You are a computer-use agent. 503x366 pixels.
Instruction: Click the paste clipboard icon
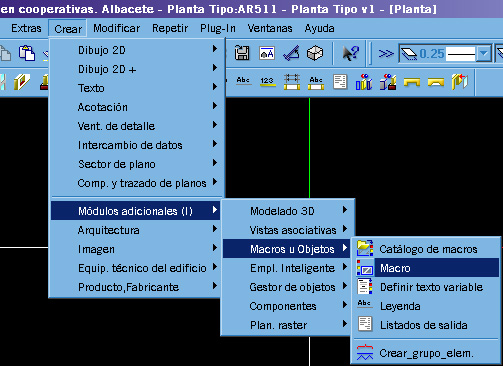coord(27,53)
